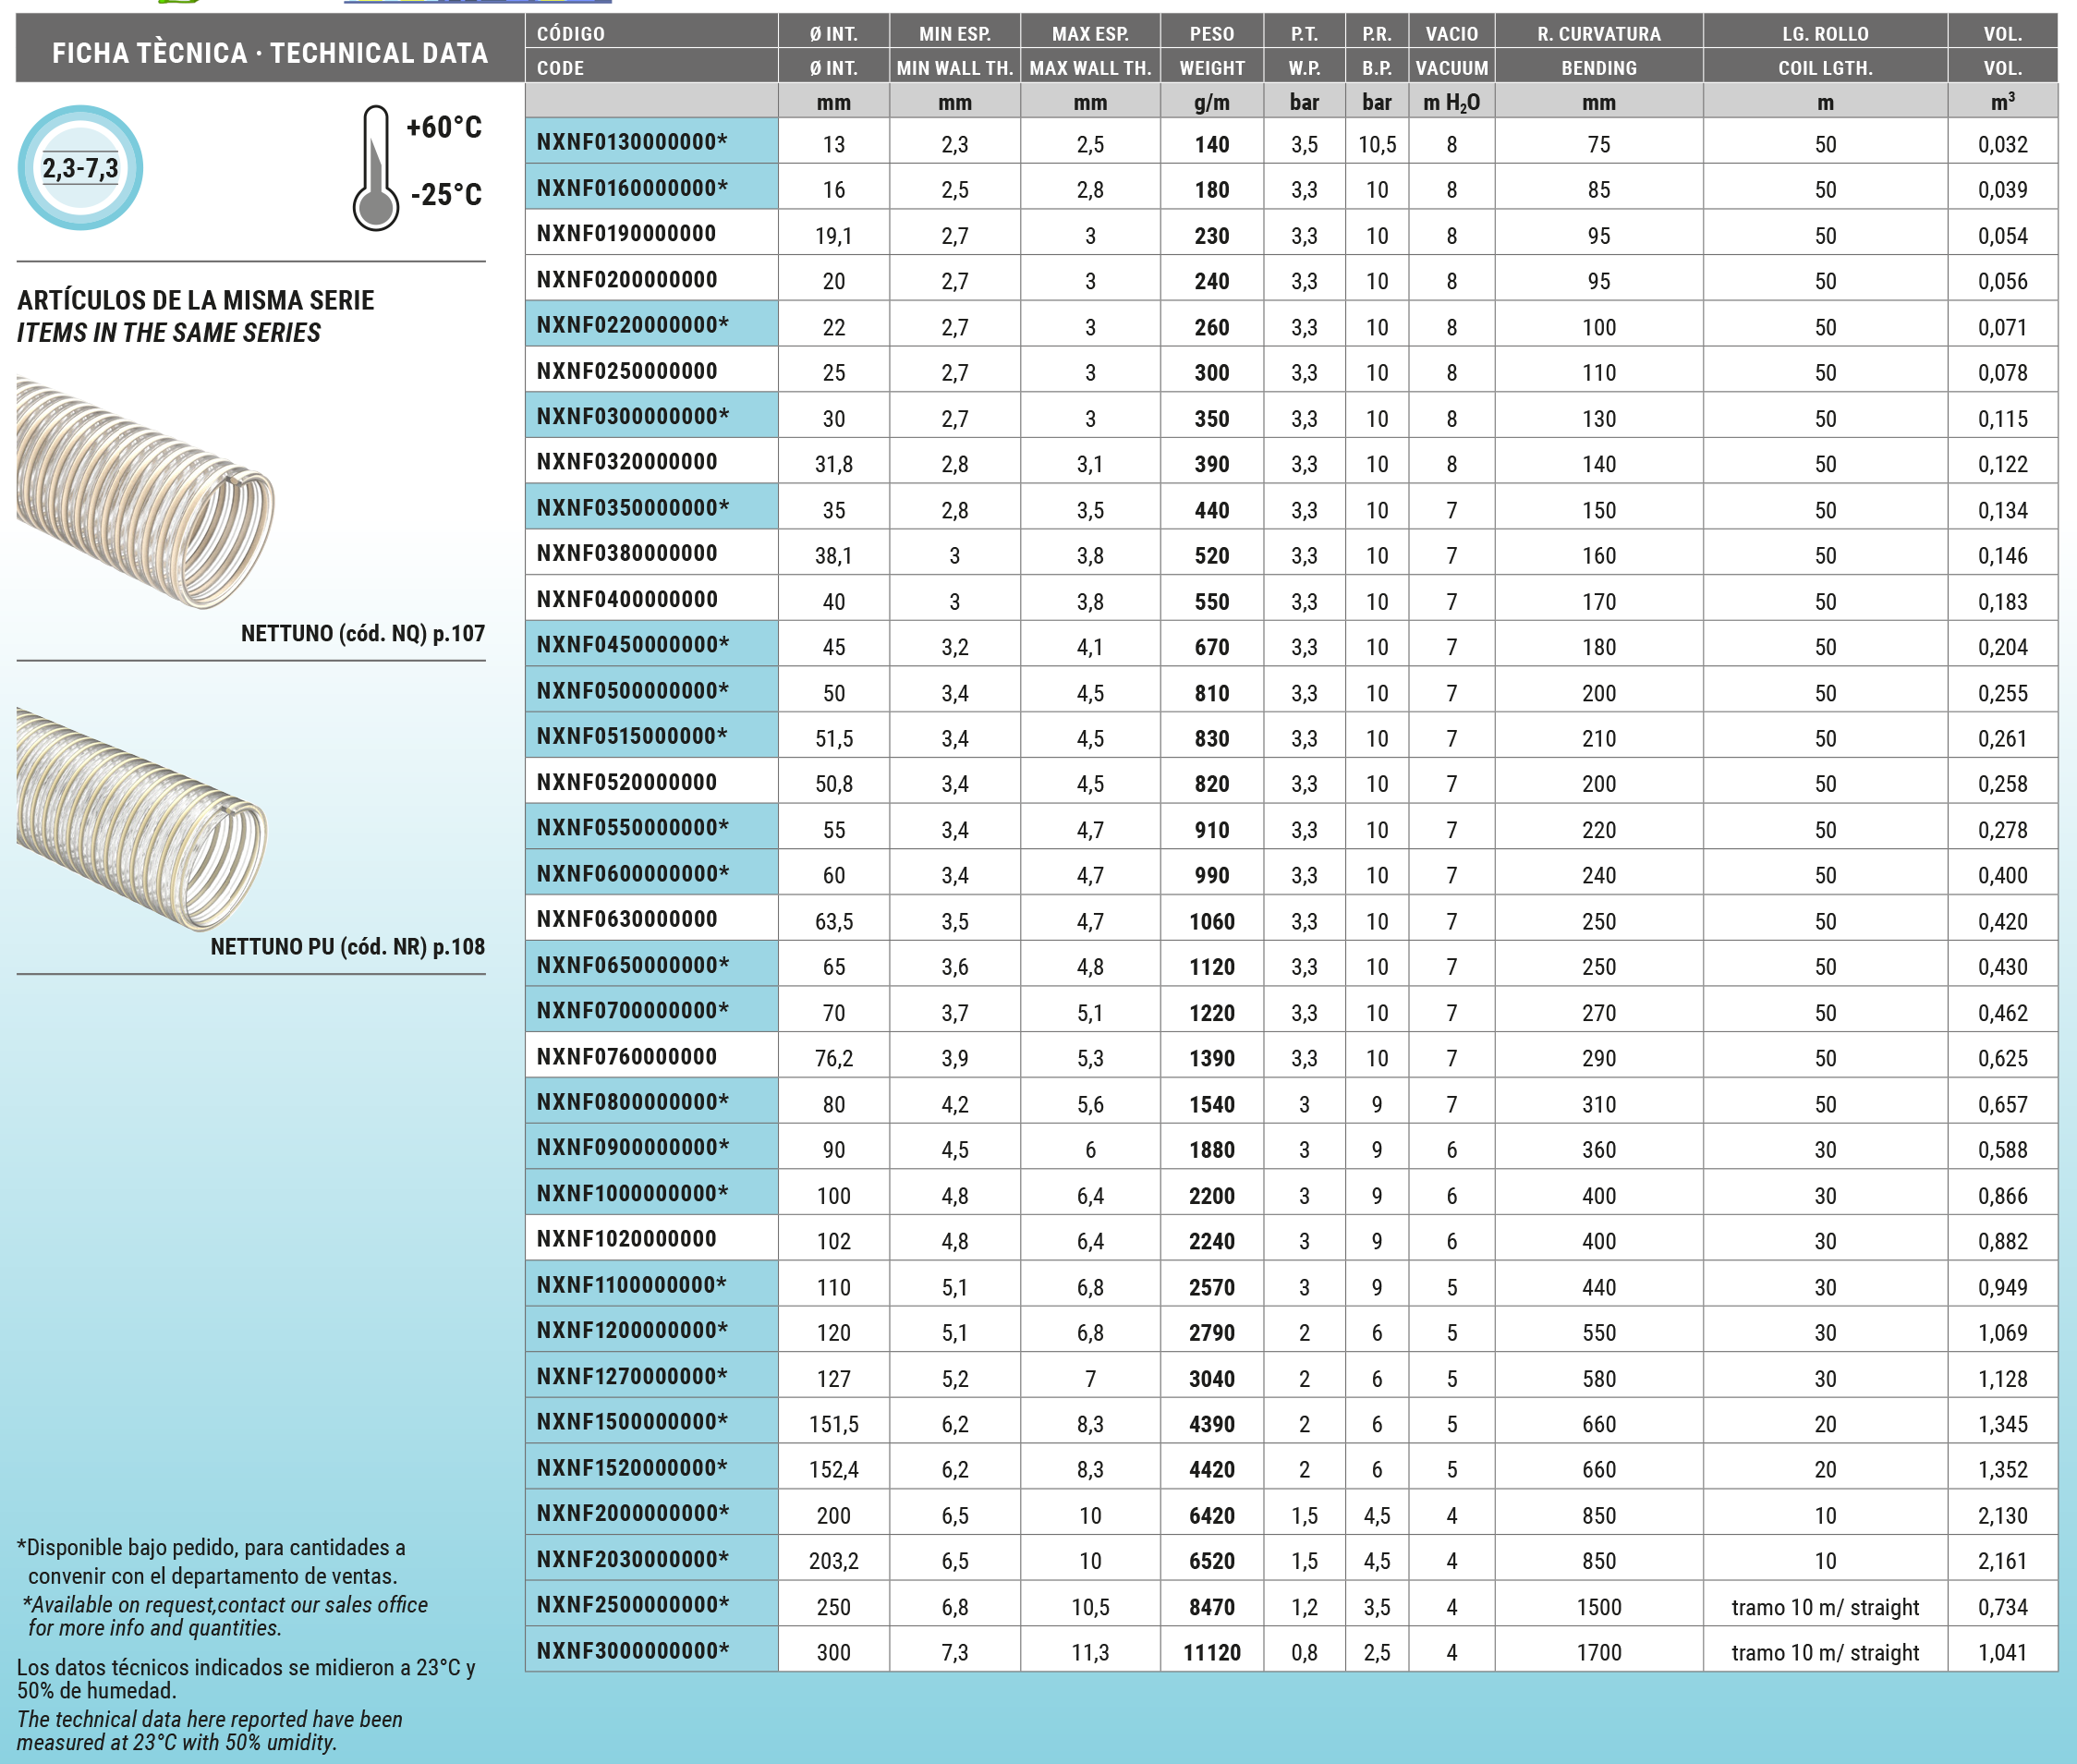Open NETTUNO (cód. NQ) p.107 reference
The image size is (2077, 1764).
(362, 633)
